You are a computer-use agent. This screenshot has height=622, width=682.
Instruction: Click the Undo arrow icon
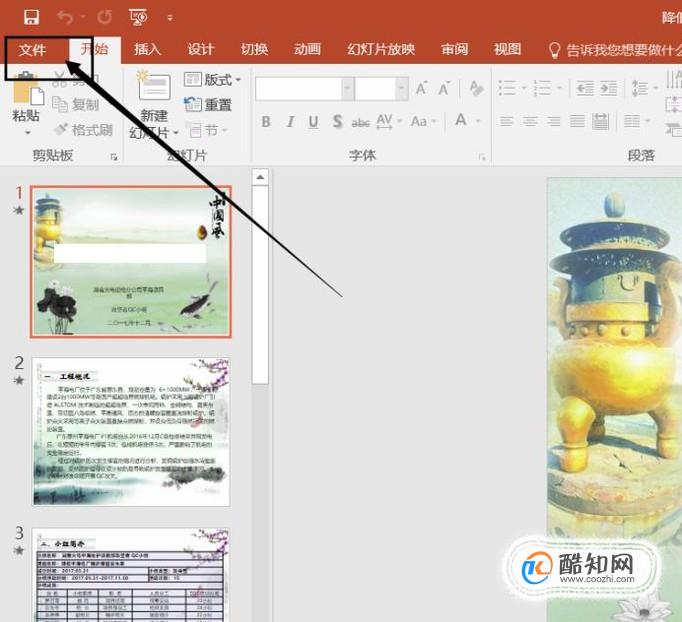tap(66, 17)
